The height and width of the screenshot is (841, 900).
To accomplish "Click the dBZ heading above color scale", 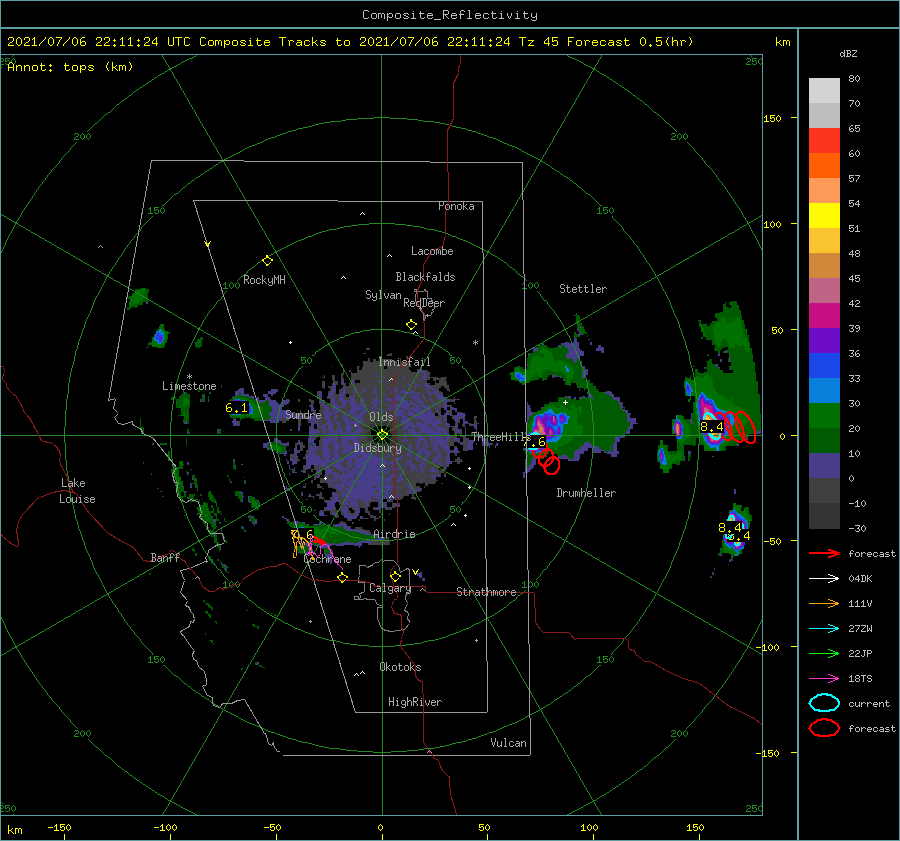I will [x=848, y=53].
